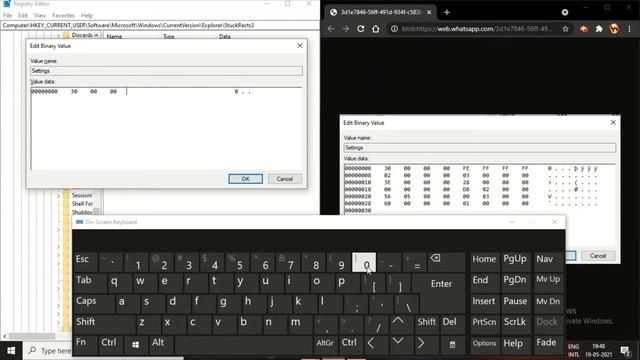Click the context menu key on On-Screen Keyboard

(x=452, y=345)
